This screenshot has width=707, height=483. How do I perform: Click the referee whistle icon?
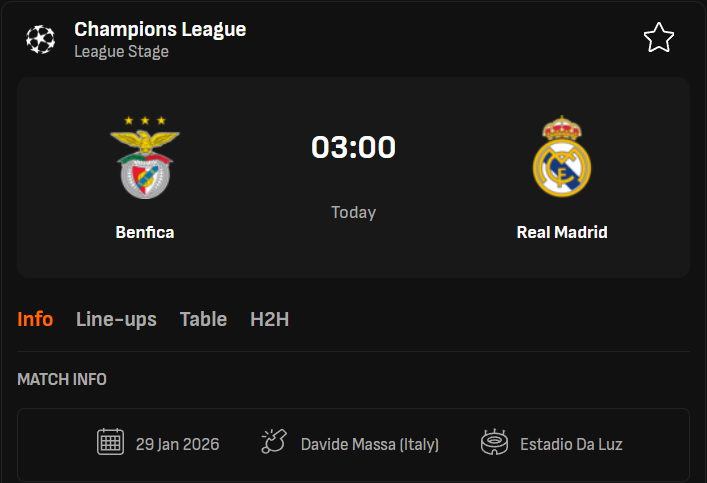(274, 442)
